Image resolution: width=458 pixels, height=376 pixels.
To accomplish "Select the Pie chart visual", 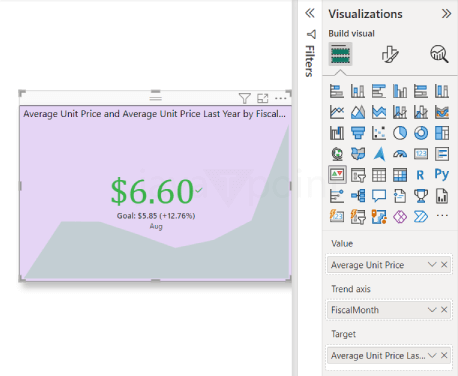I will click(x=400, y=133).
